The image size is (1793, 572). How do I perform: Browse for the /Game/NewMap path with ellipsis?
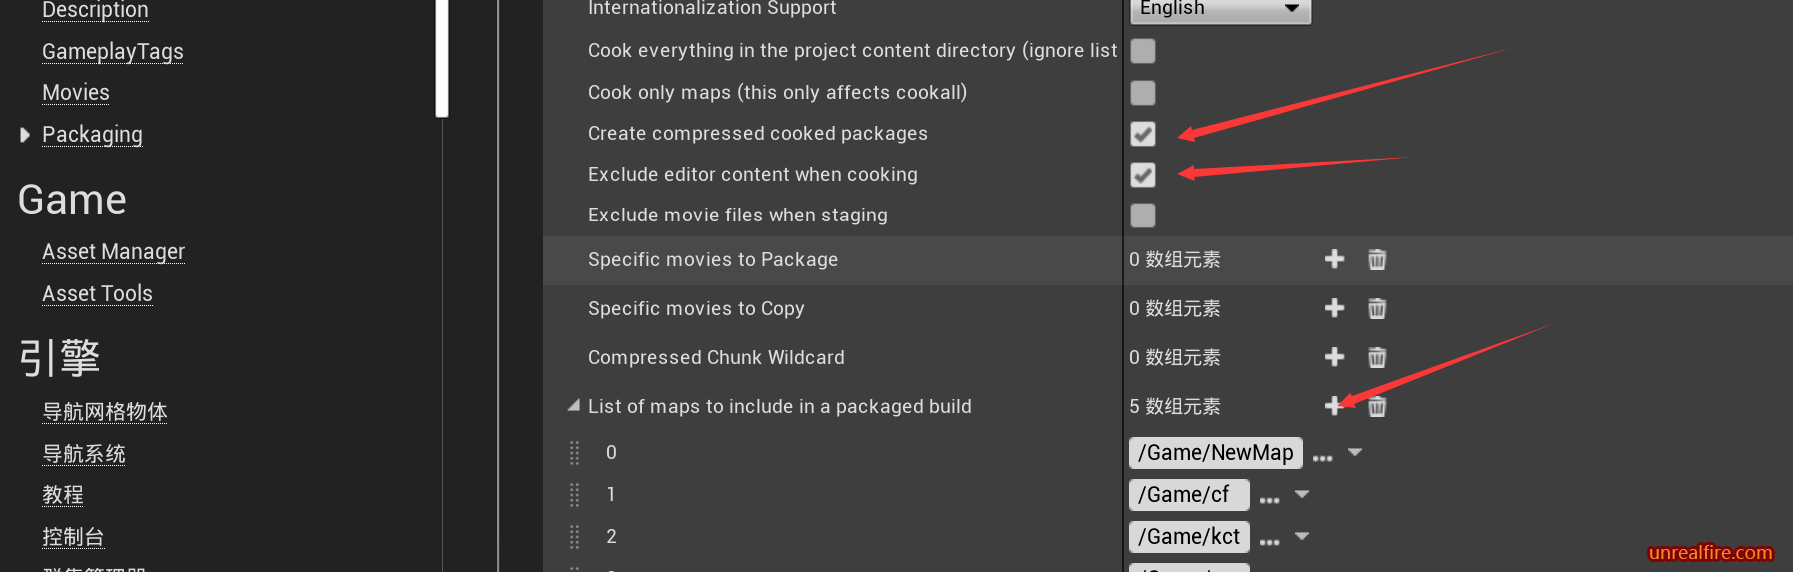click(x=1322, y=457)
